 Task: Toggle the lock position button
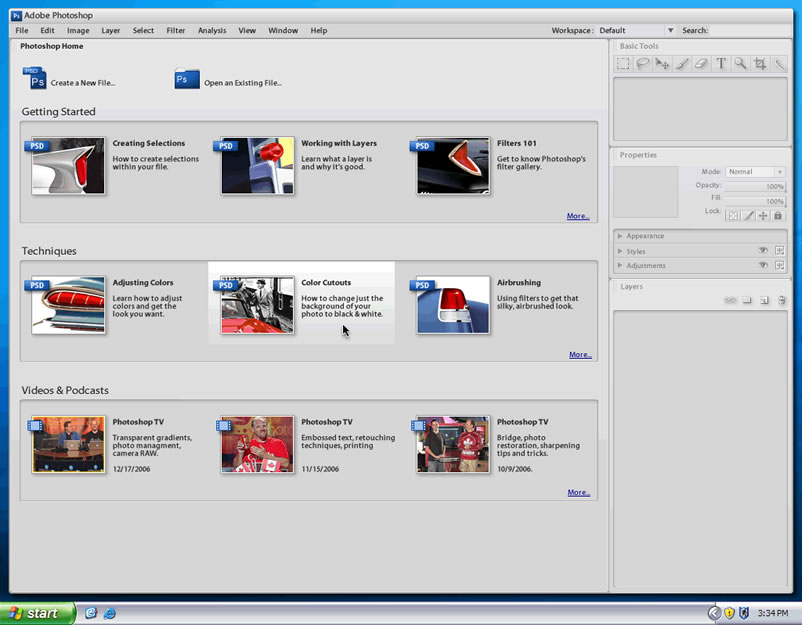[763, 216]
